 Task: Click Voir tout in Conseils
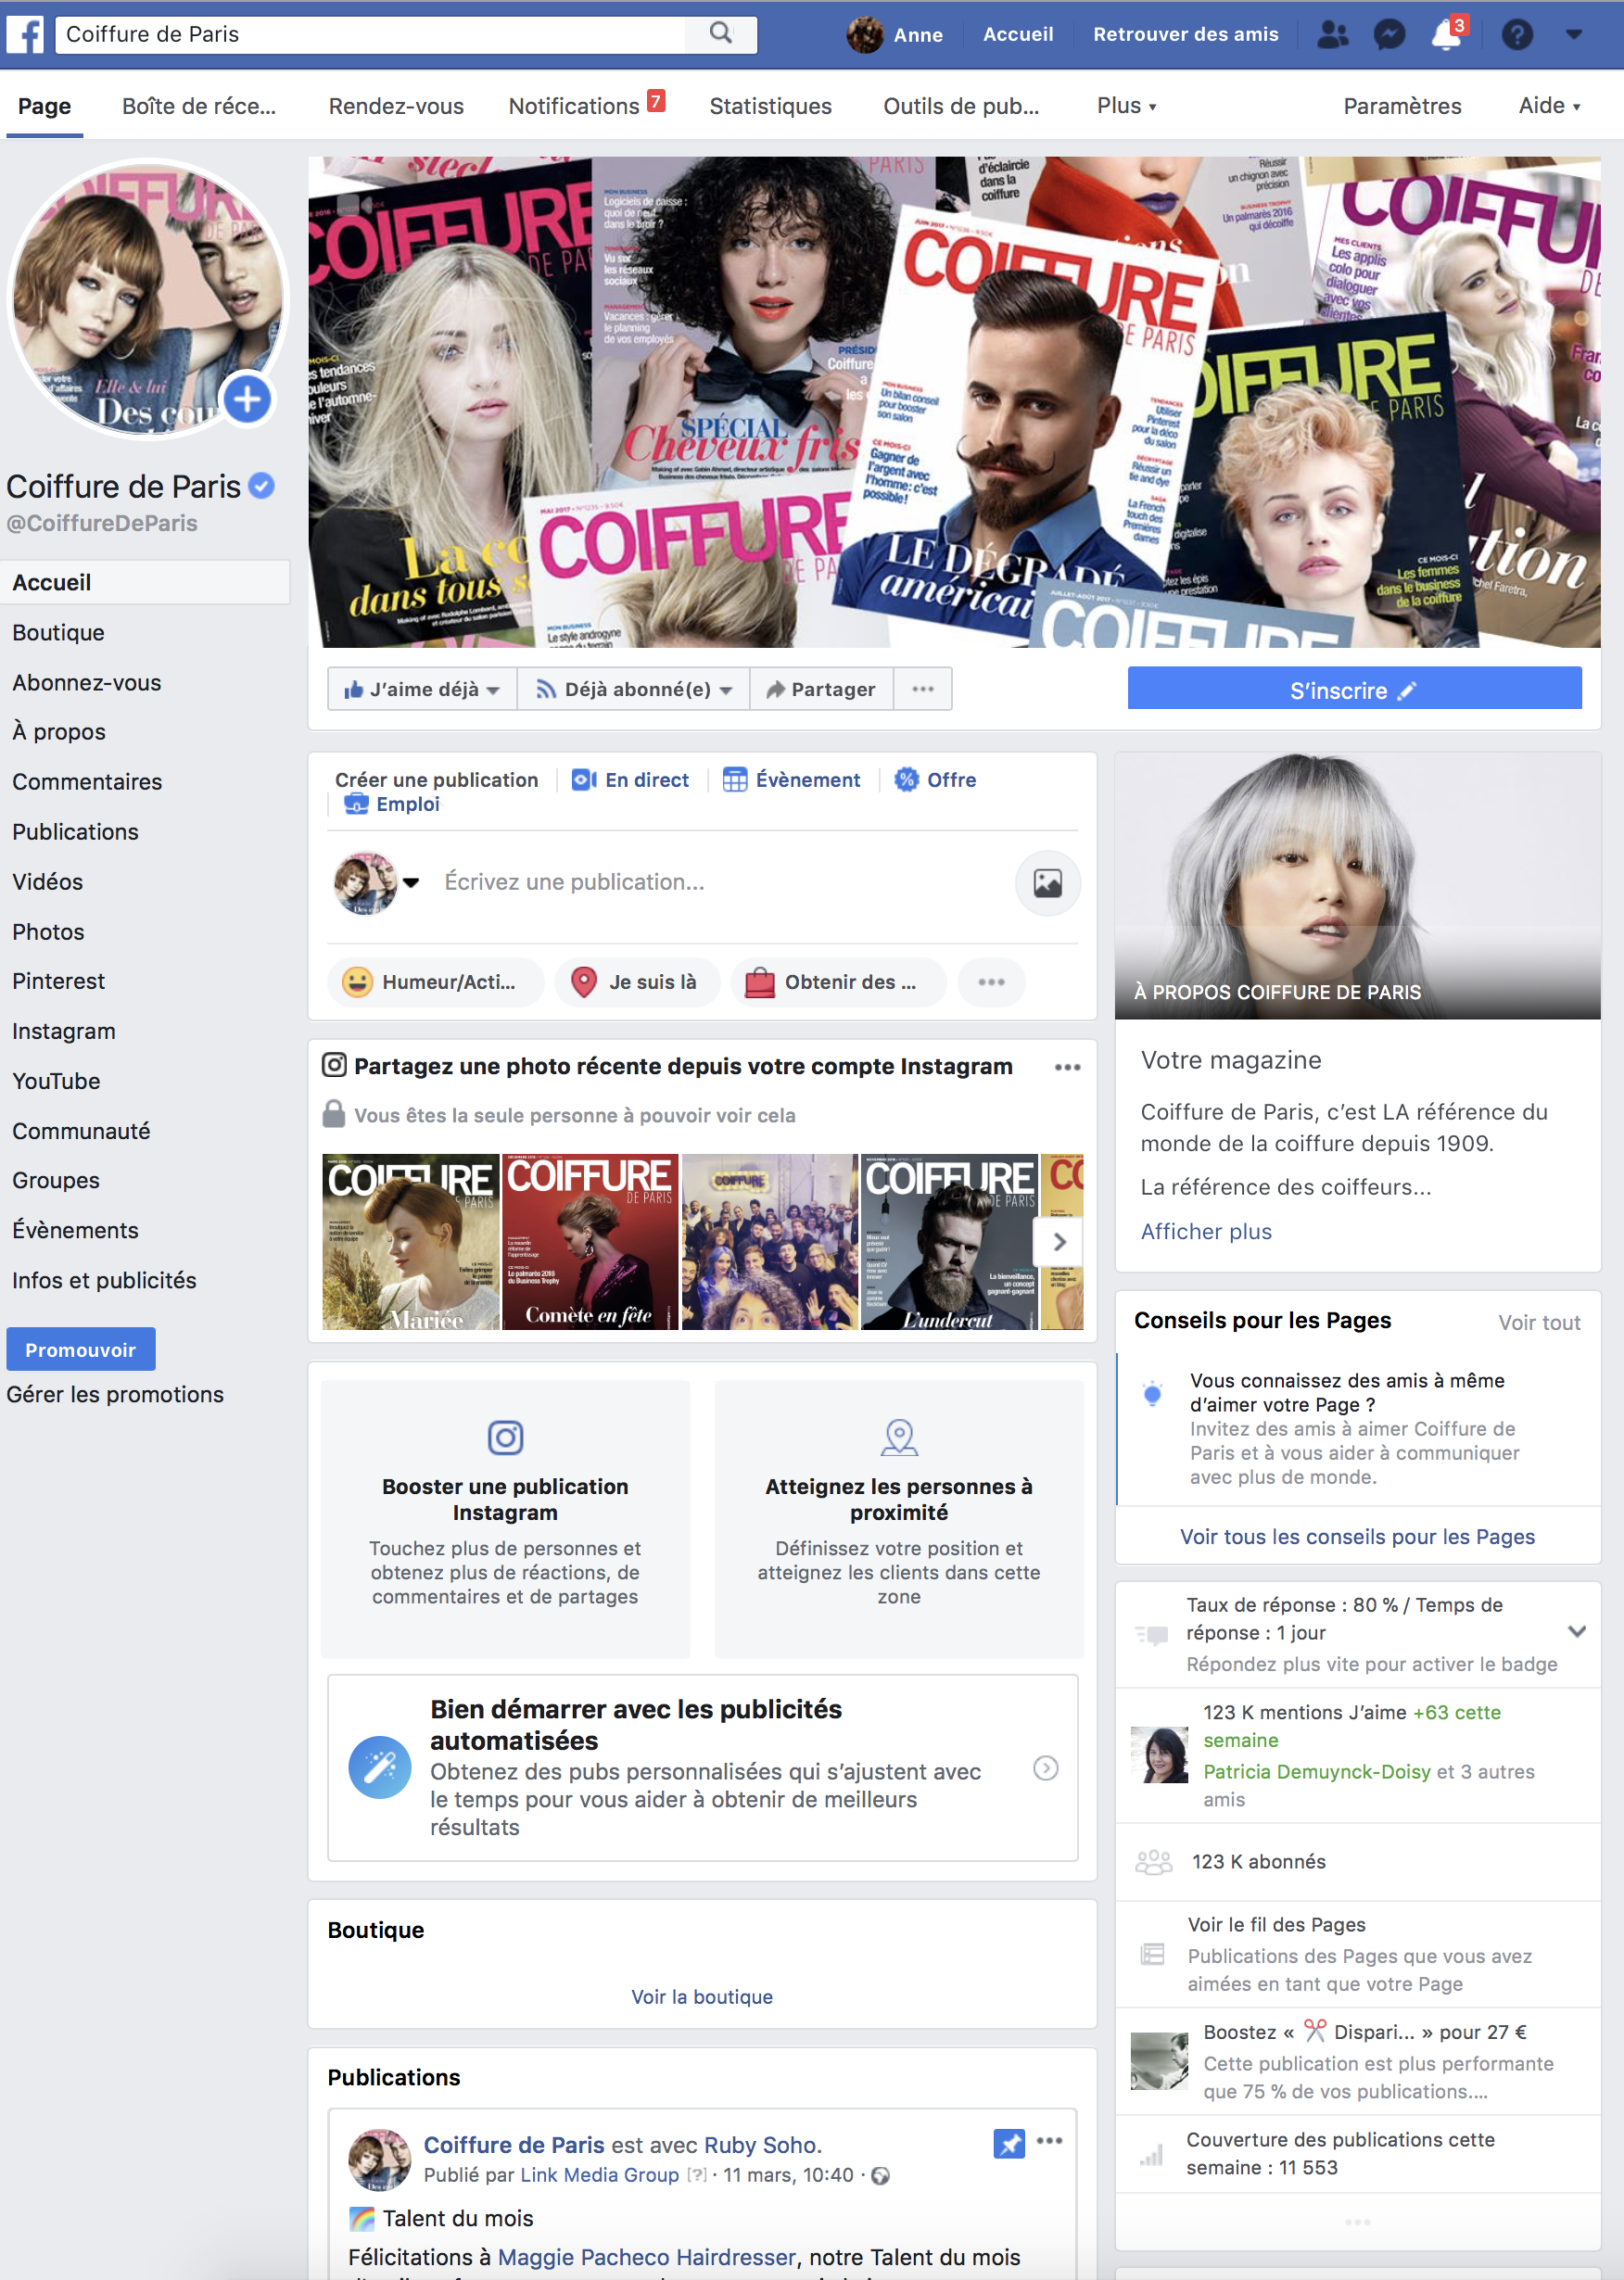[x=1539, y=1322]
